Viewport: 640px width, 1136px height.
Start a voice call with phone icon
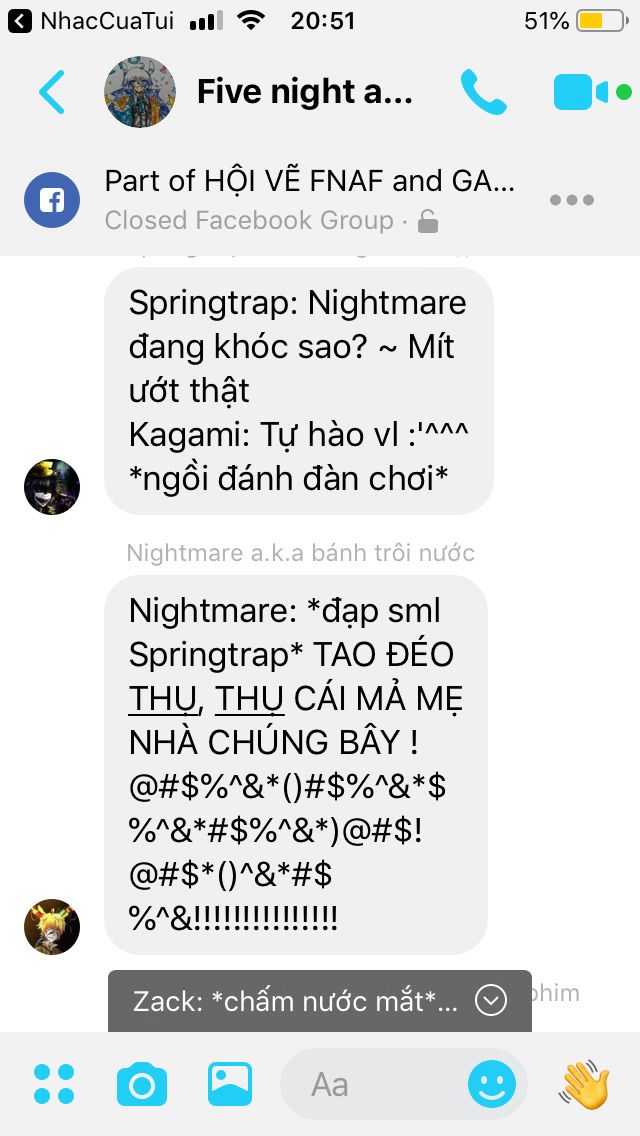coord(483,92)
